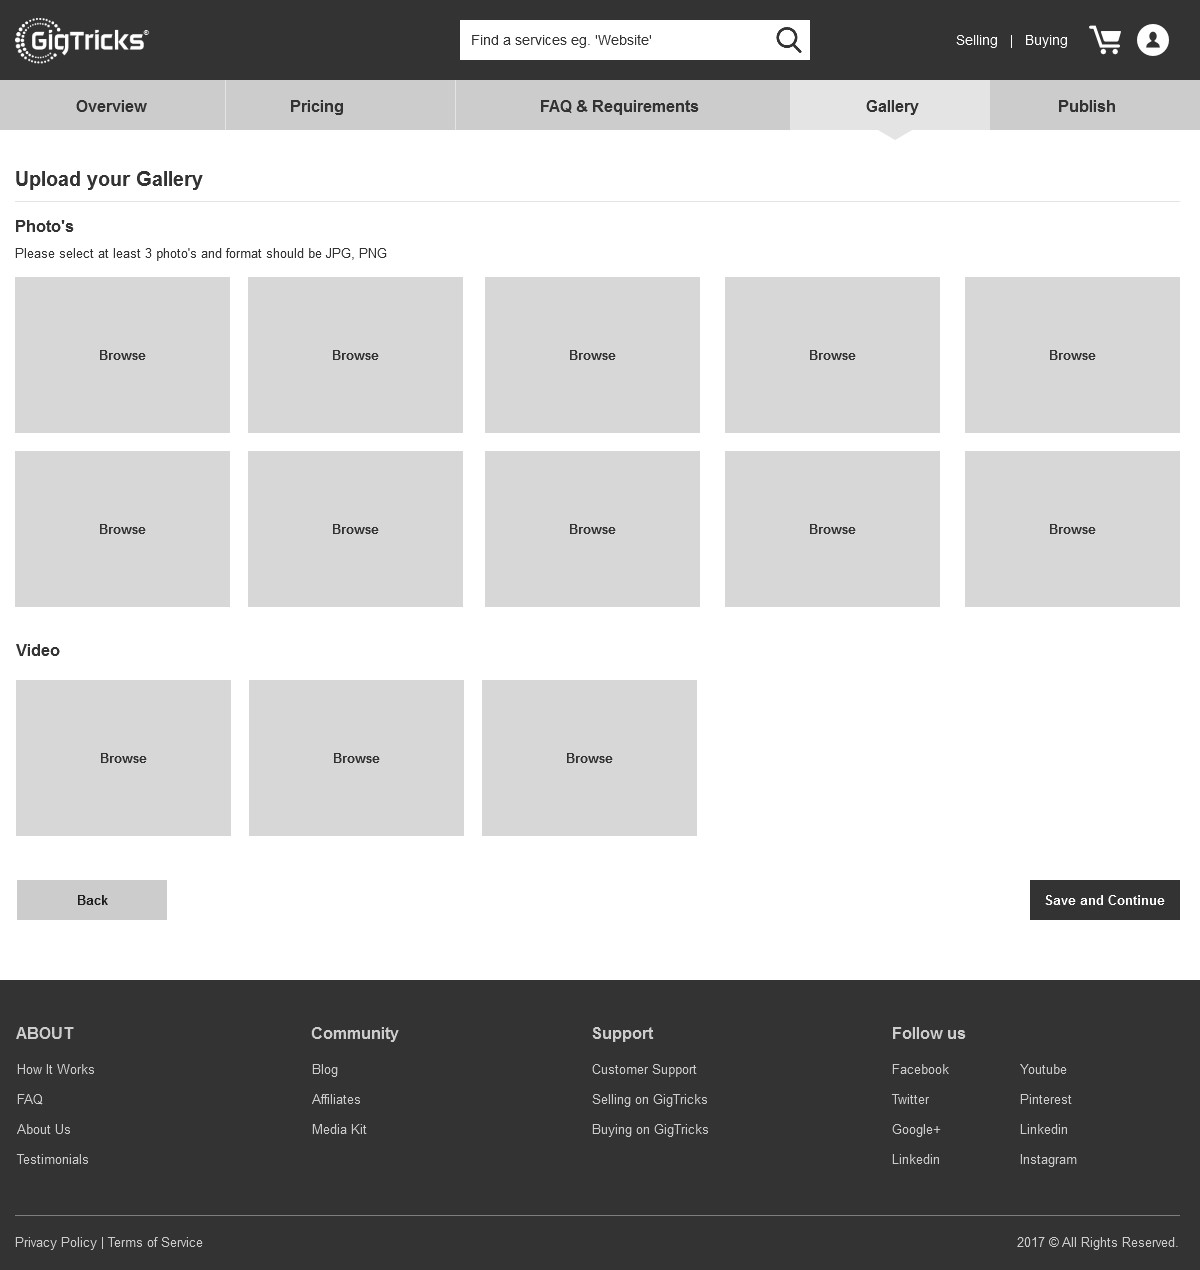Click the search magnifier icon
Image resolution: width=1200 pixels, height=1270 pixels.
coord(788,40)
